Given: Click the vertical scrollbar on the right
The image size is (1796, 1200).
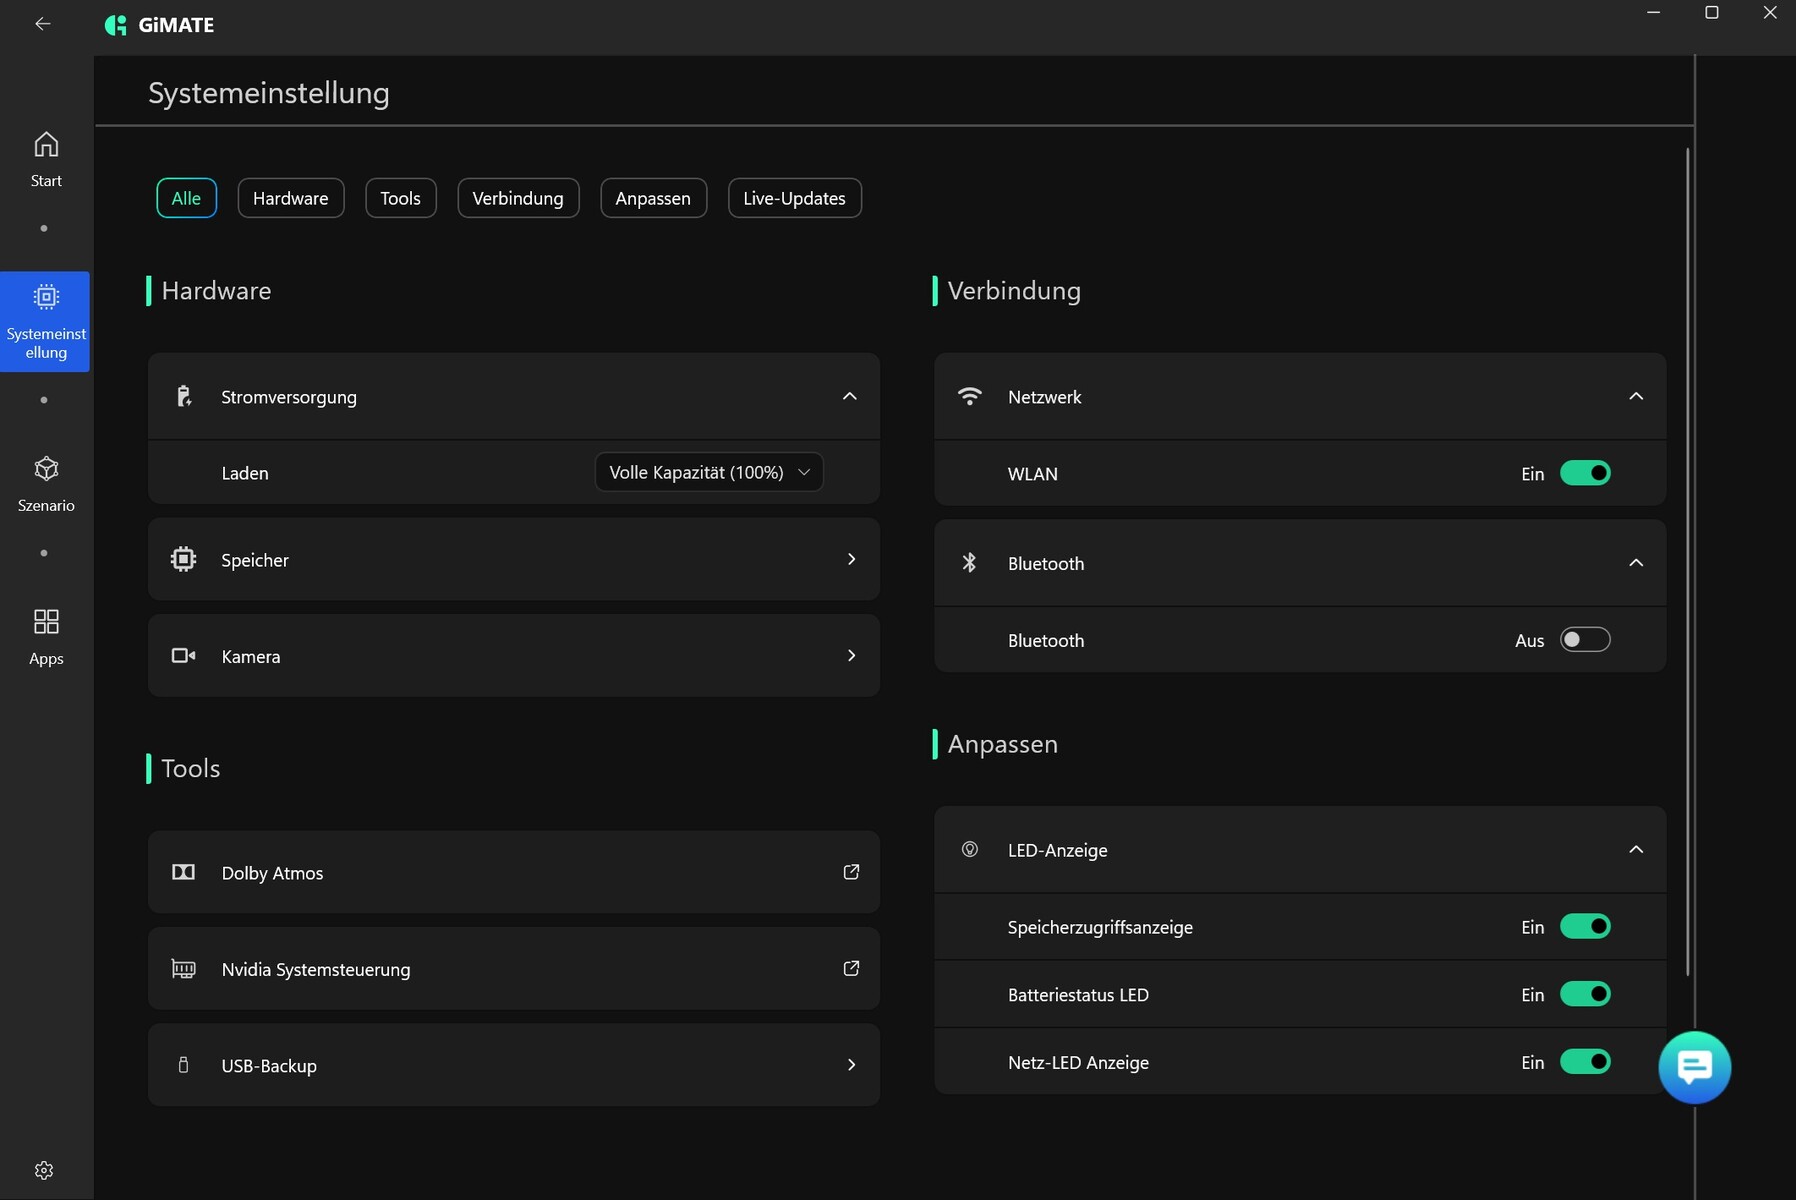Looking at the screenshot, I should [1687, 560].
